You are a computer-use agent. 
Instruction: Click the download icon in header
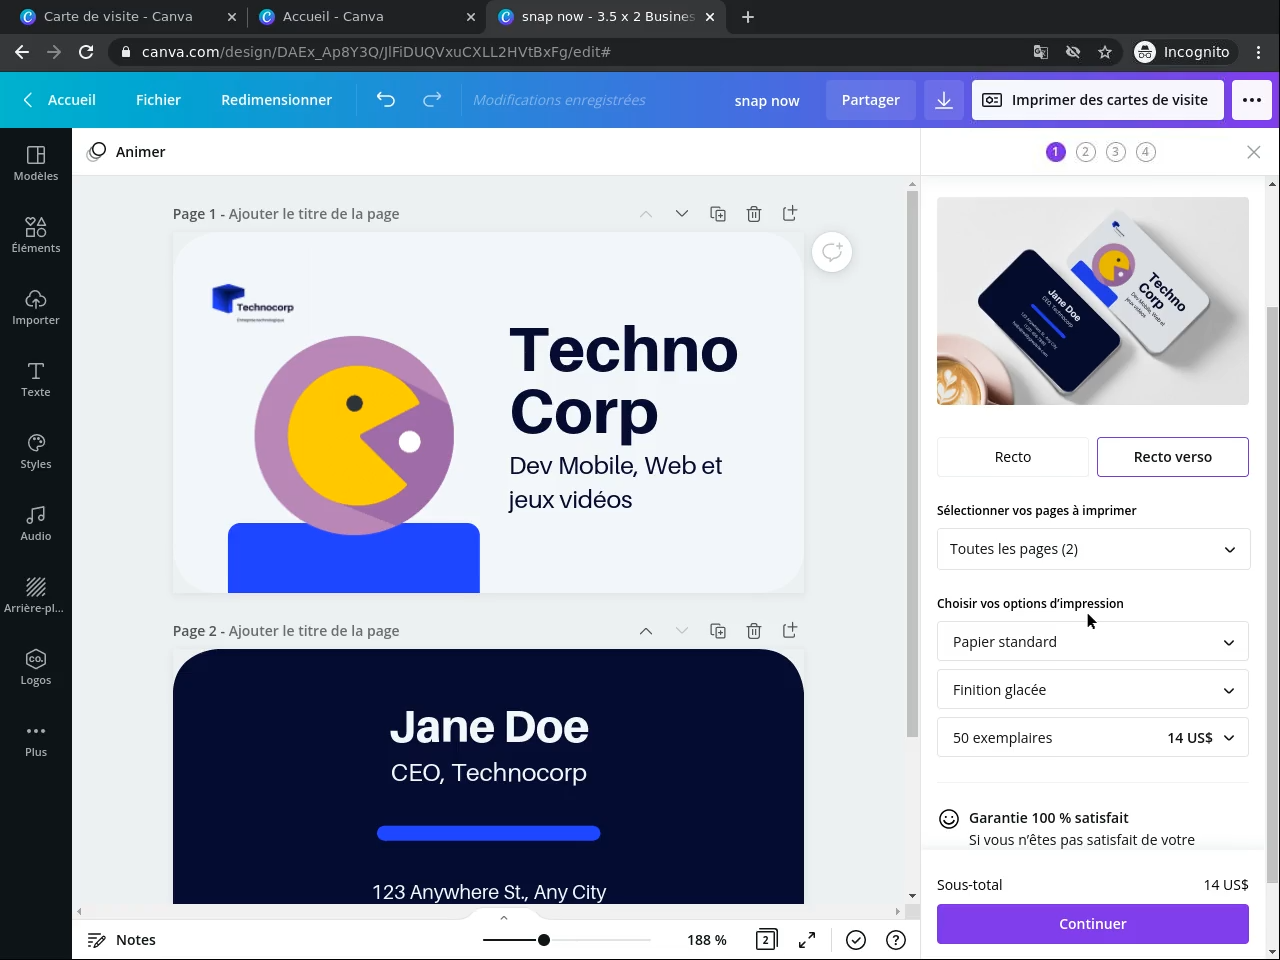click(944, 100)
